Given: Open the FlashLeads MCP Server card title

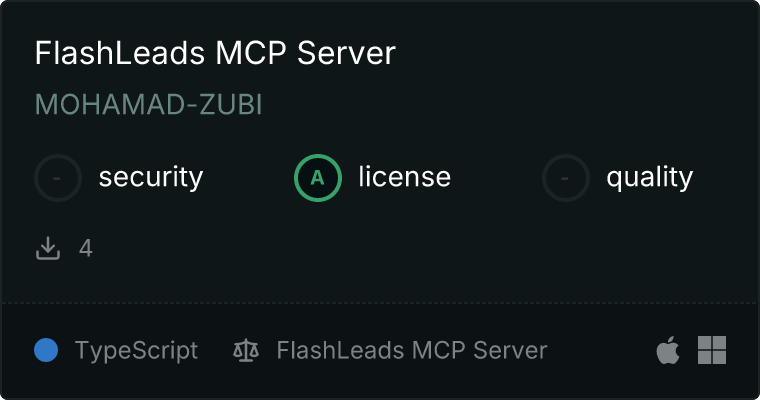Looking at the screenshot, I should tap(215, 52).
